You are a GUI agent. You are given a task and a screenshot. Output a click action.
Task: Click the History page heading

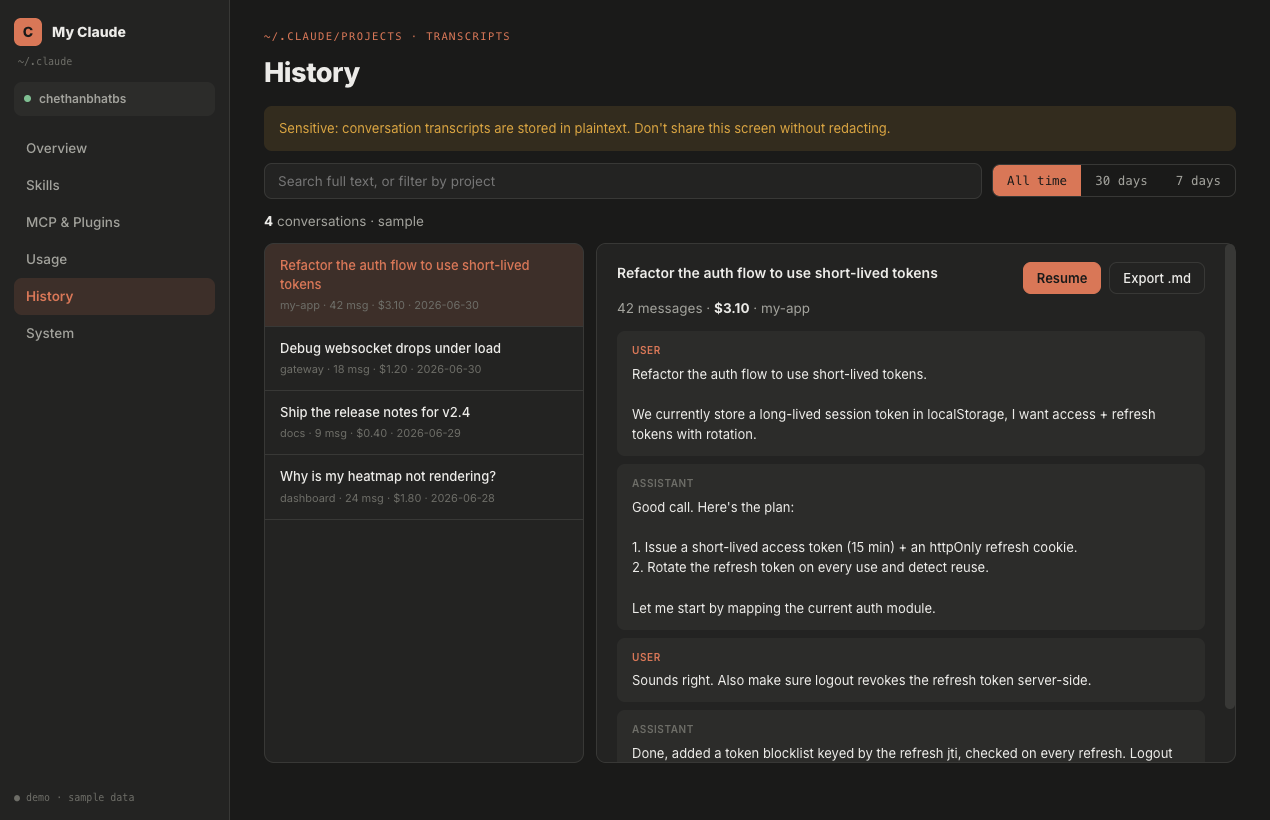[x=312, y=72]
